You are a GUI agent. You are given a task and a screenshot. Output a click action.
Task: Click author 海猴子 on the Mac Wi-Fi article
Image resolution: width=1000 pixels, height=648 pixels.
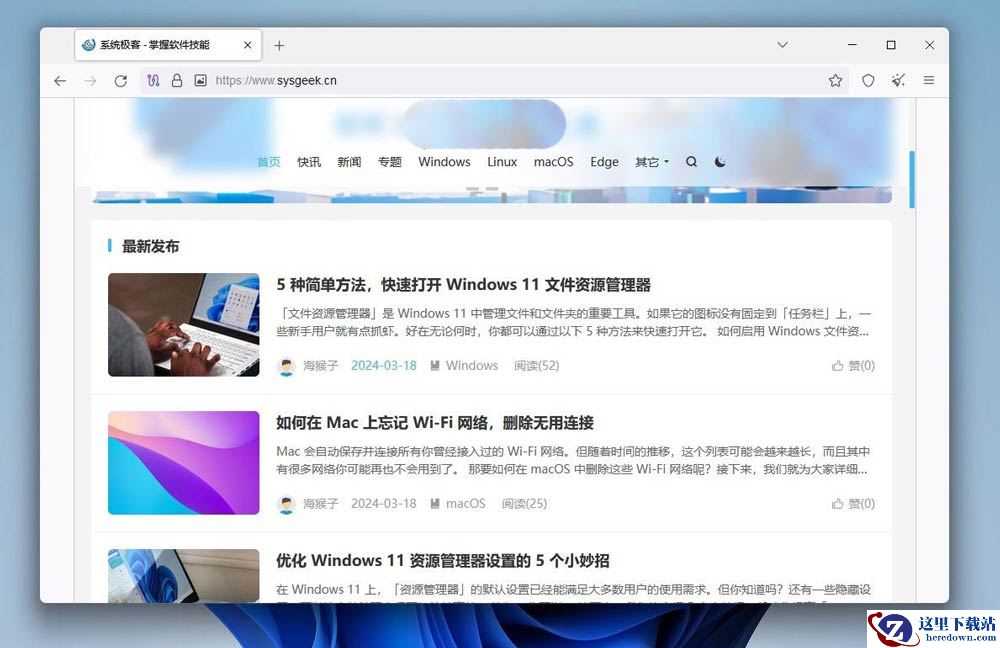click(321, 503)
